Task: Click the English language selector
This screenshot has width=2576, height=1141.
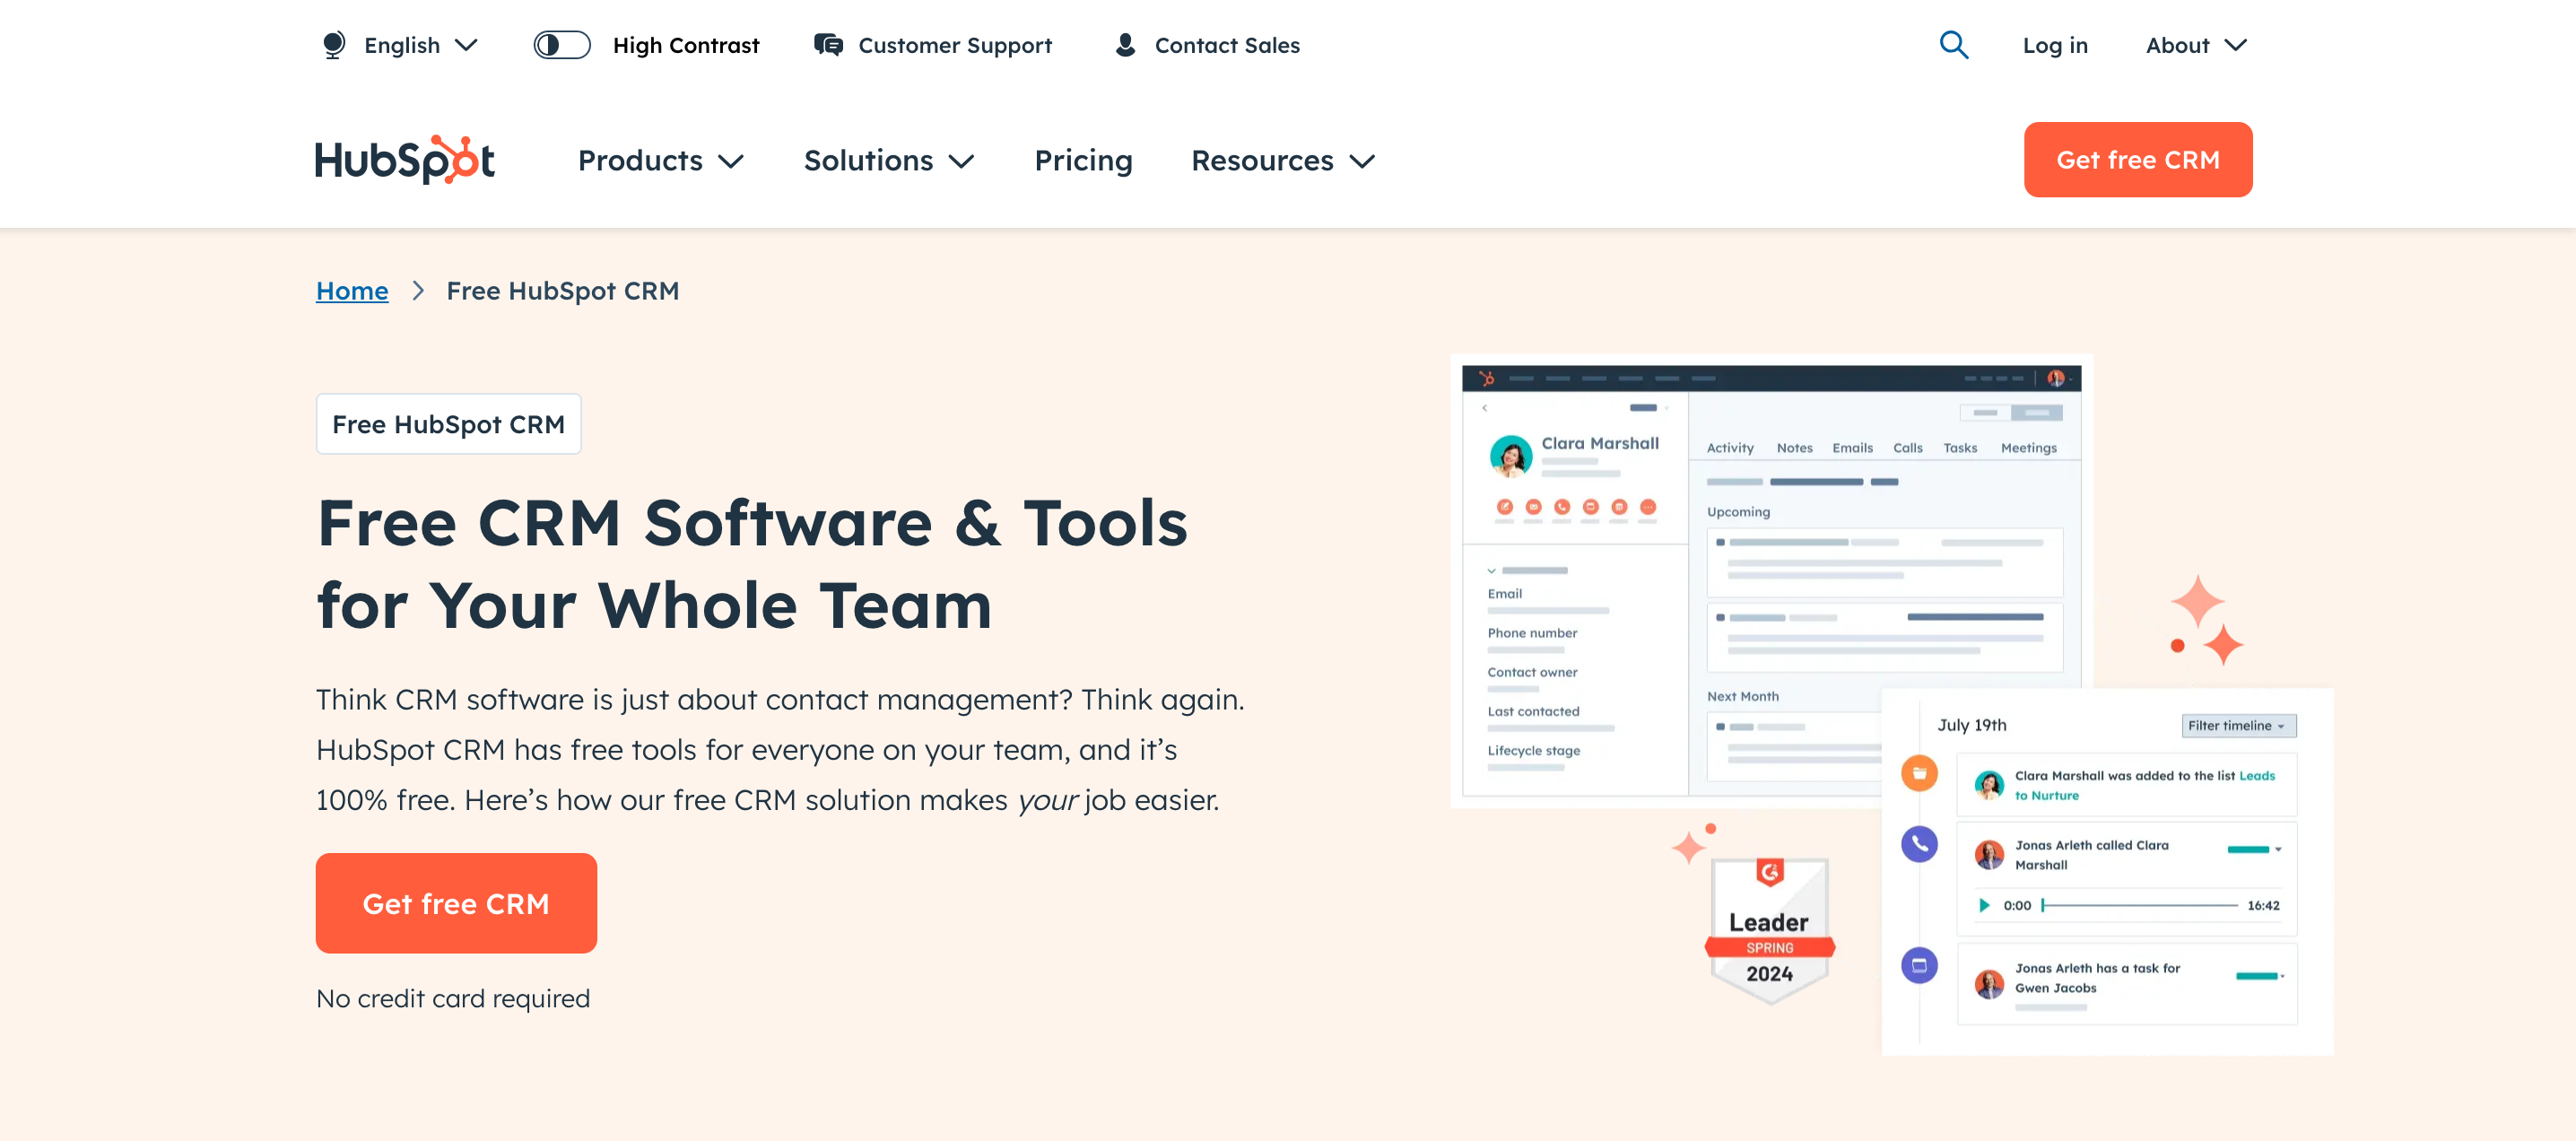Action: tap(401, 44)
